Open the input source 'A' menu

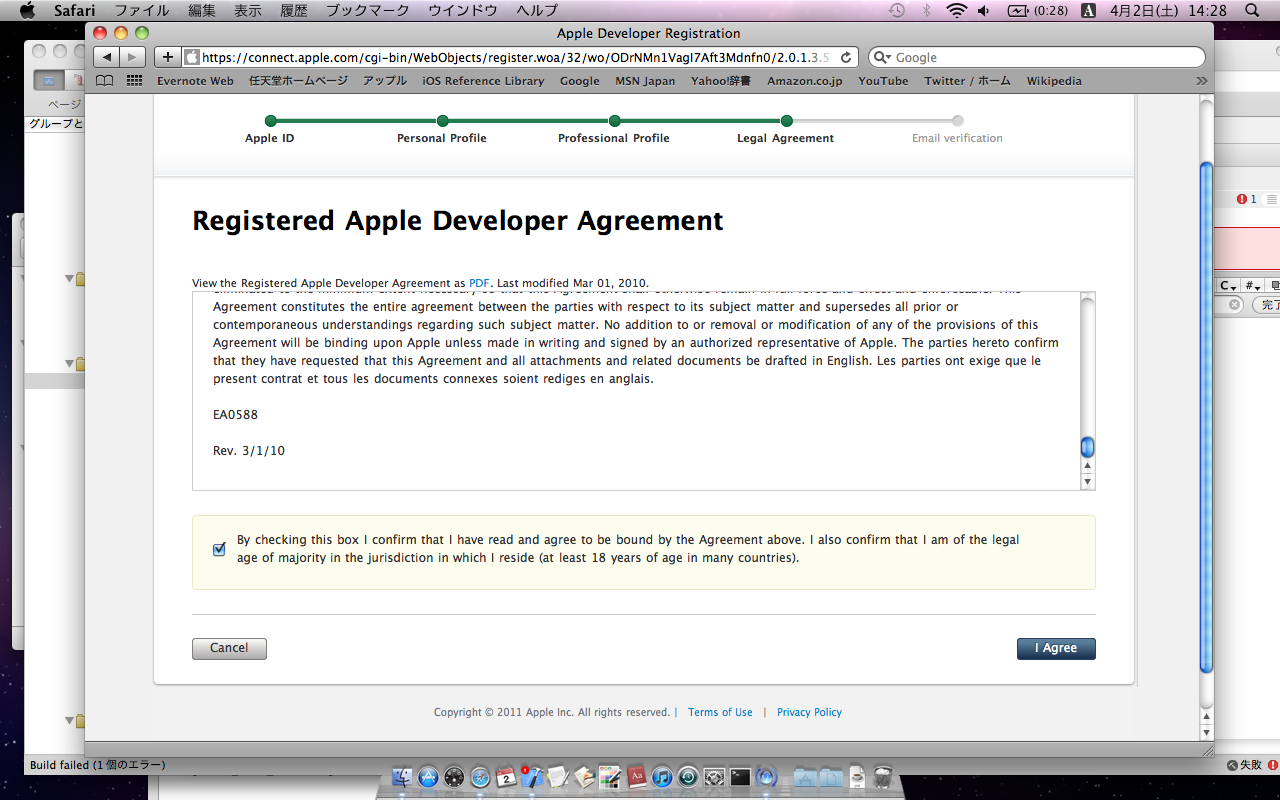click(1087, 10)
